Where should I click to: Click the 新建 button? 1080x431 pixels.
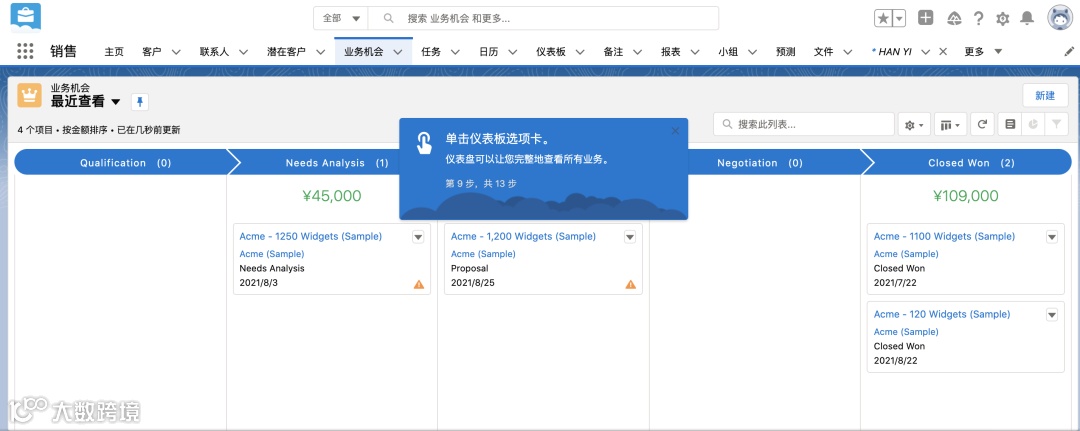(x=1045, y=96)
